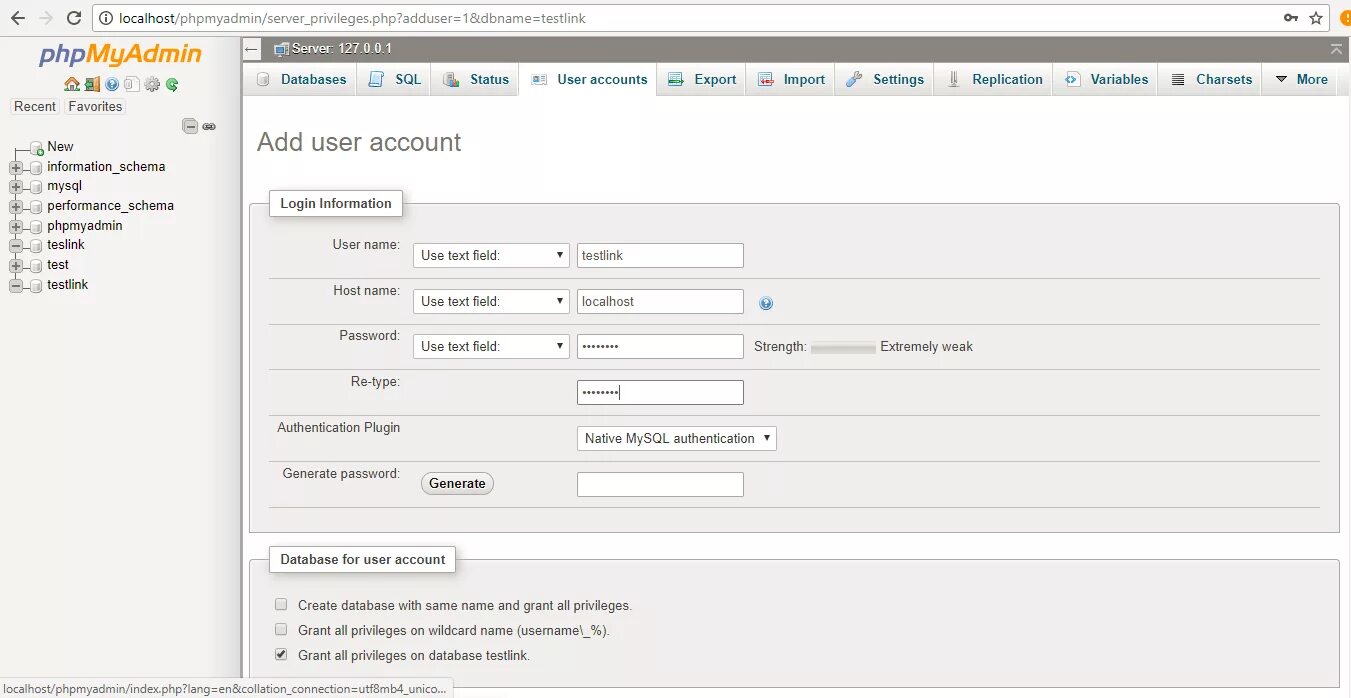Screen dimensions: 1351x698
Task: Click the Generate password button
Action: point(457,483)
